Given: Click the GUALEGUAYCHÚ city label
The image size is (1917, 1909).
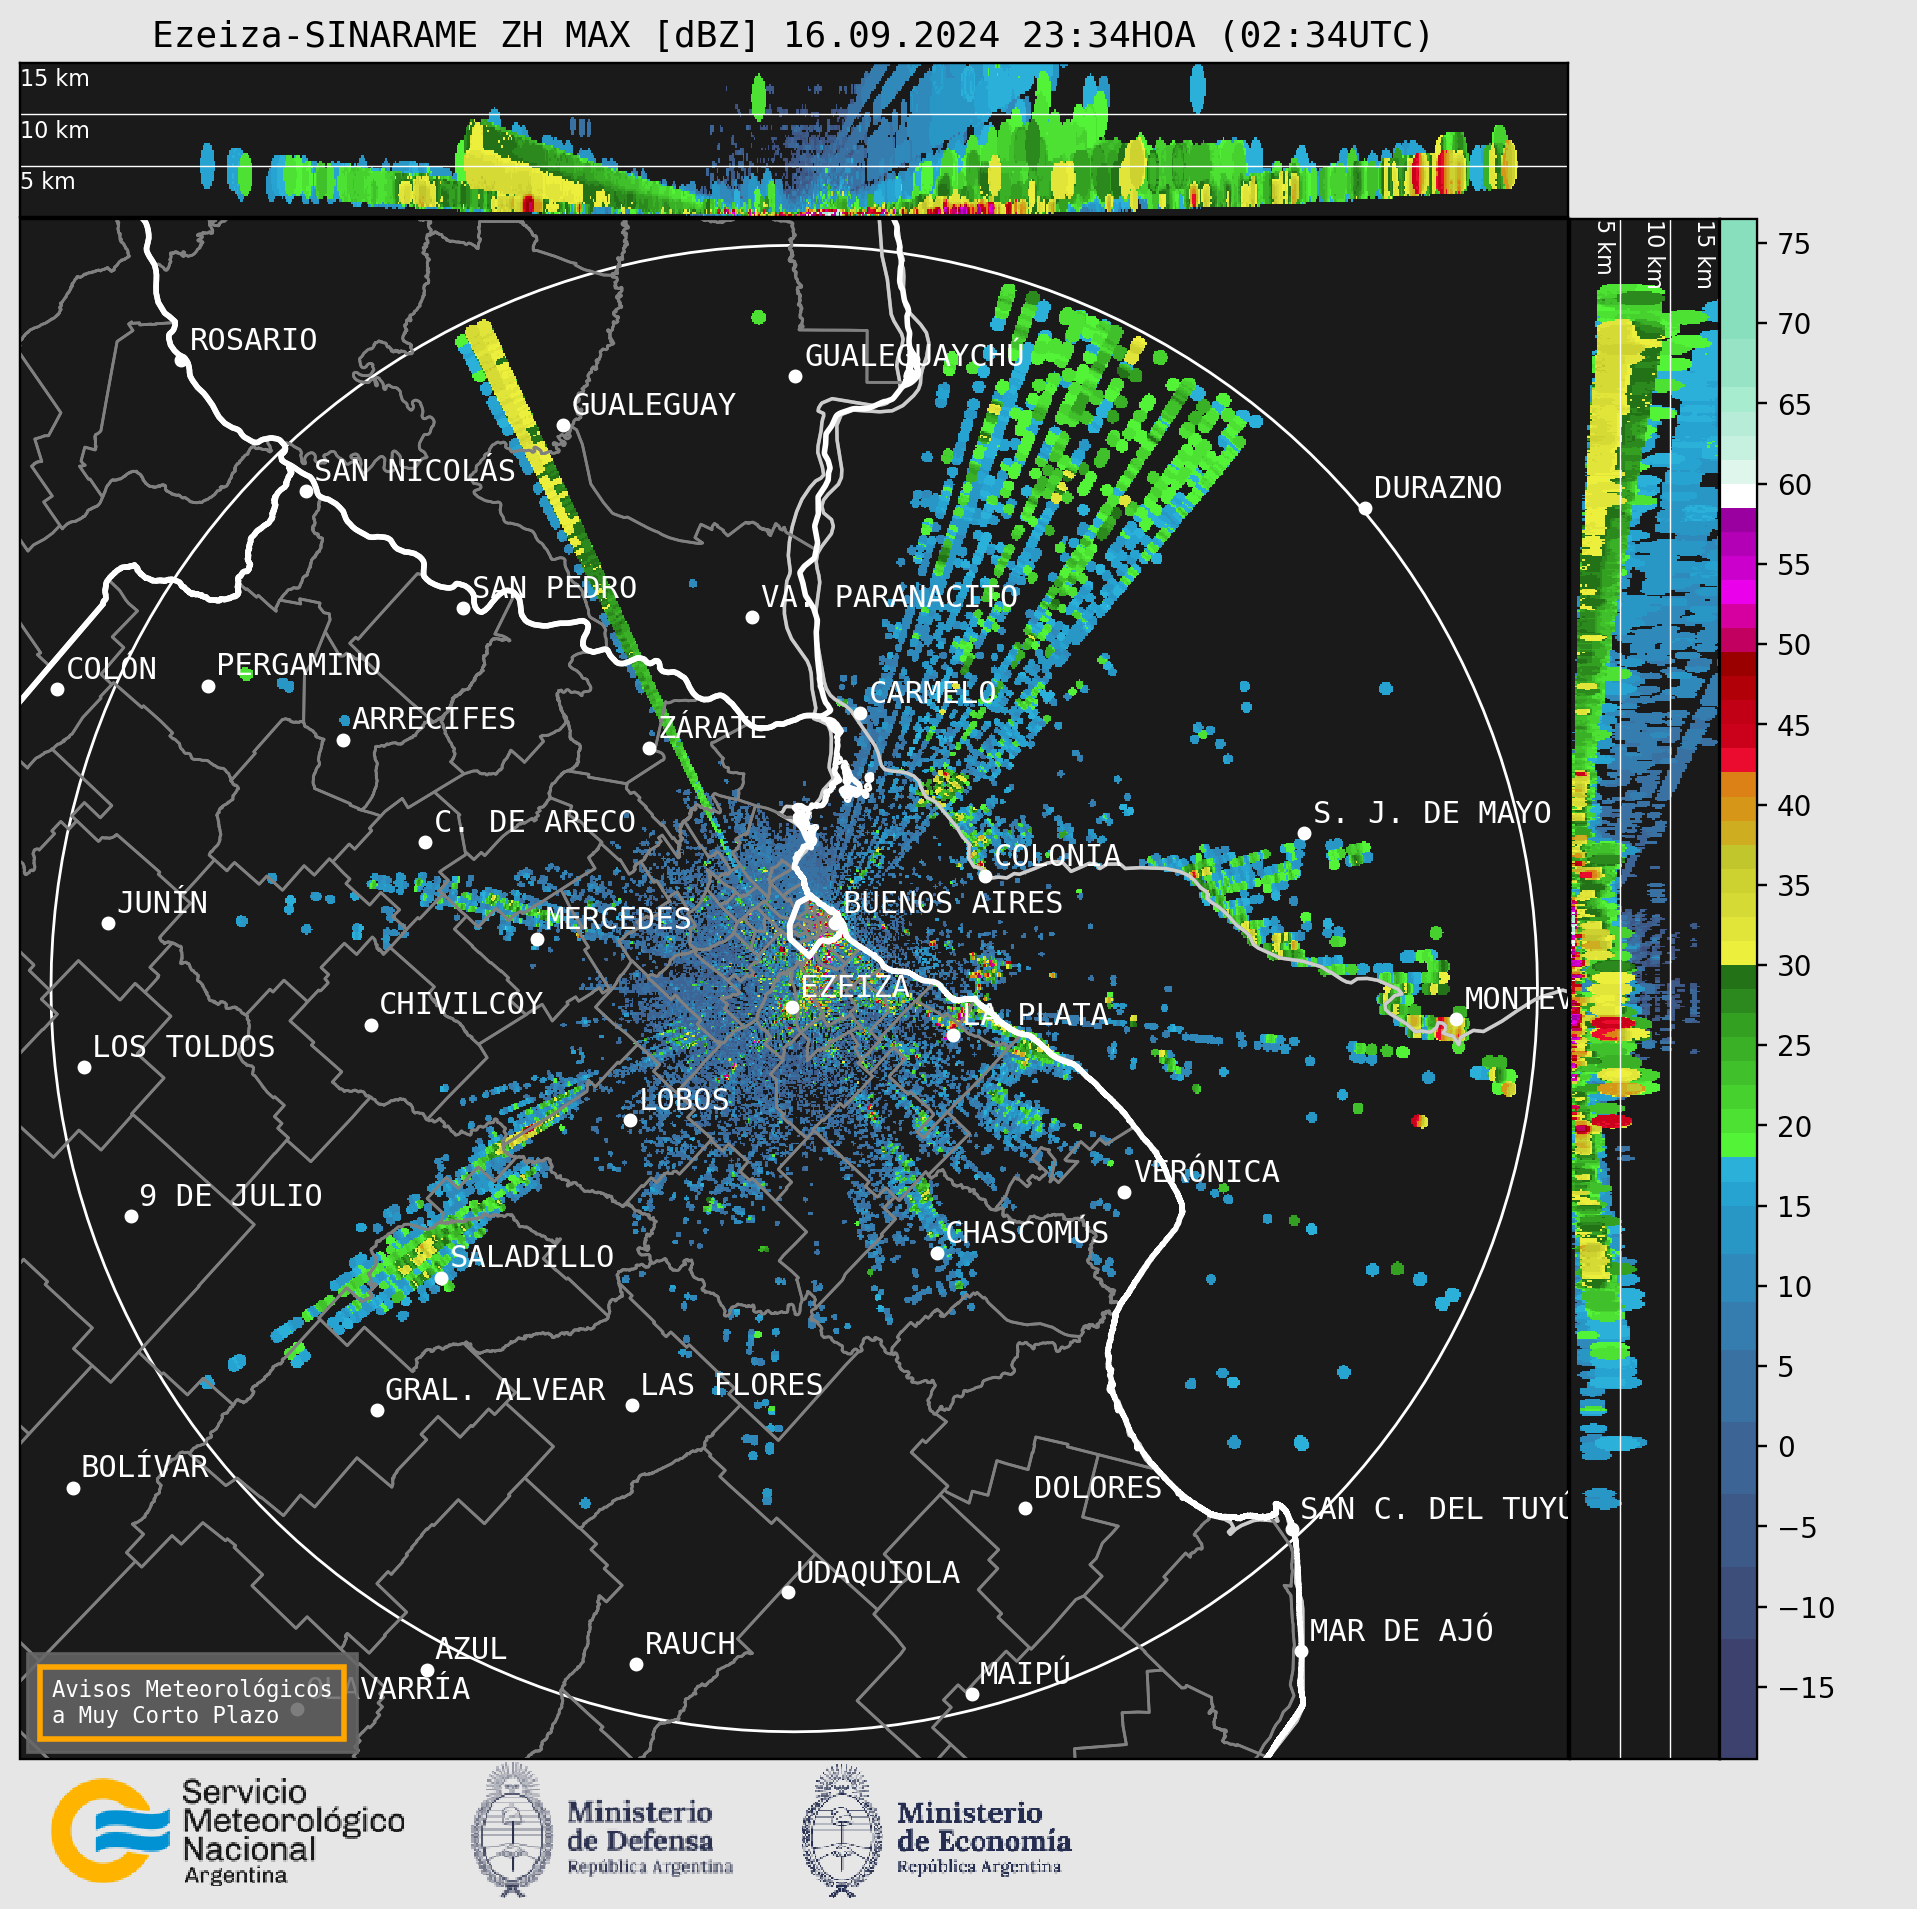Looking at the screenshot, I should (914, 355).
